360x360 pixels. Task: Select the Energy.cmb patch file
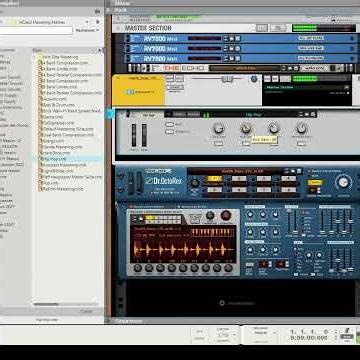[x=52, y=141]
